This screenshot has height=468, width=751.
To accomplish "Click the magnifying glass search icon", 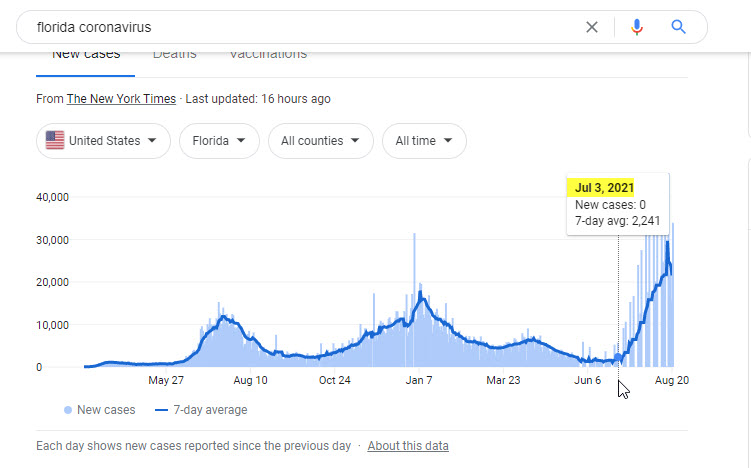I will tap(679, 27).
